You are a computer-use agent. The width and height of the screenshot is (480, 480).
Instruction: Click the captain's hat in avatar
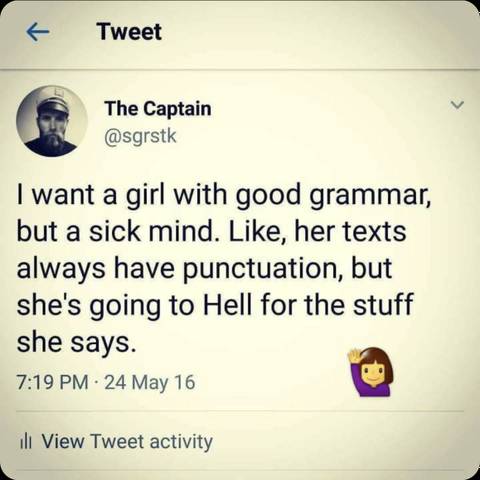pyautogui.click(x=52, y=100)
